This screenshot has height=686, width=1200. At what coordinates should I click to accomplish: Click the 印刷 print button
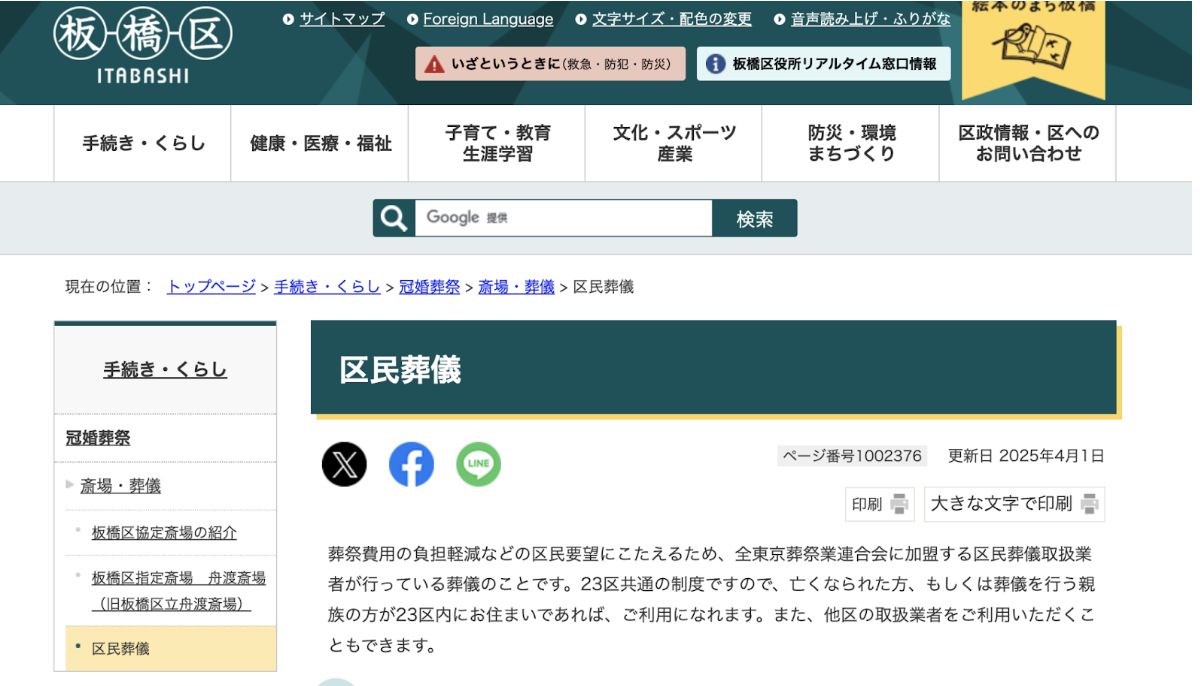pyautogui.click(x=879, y=504)
